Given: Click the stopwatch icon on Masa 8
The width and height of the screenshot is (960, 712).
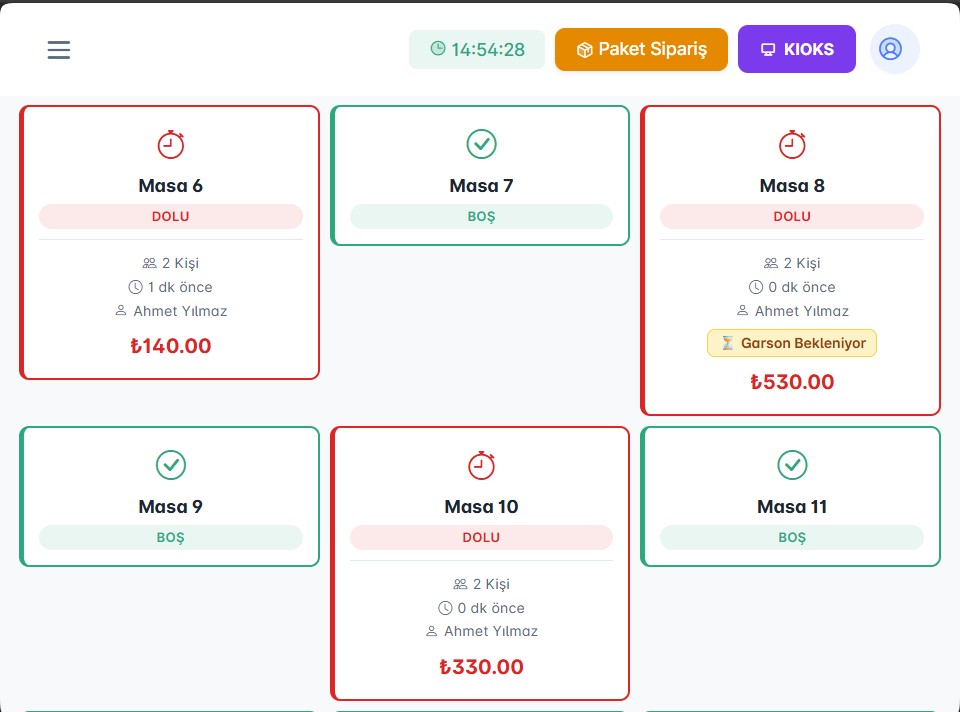Looking at the screenshot, I should 792,144.
